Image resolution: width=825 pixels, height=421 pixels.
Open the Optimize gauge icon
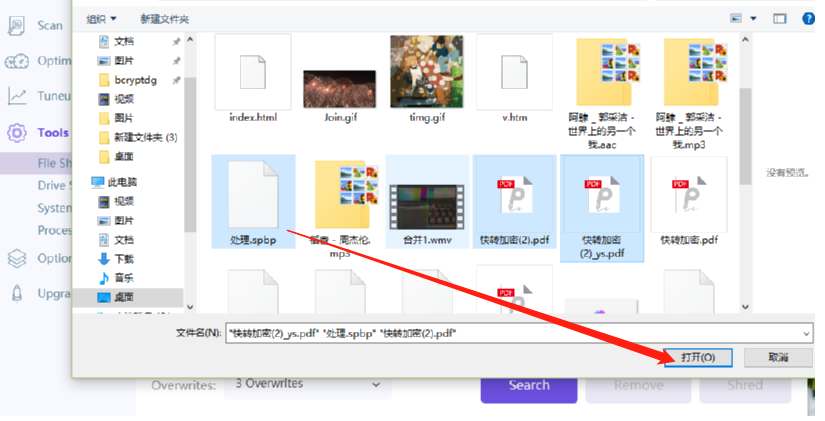pyautogui.click(x=17, y=62)
